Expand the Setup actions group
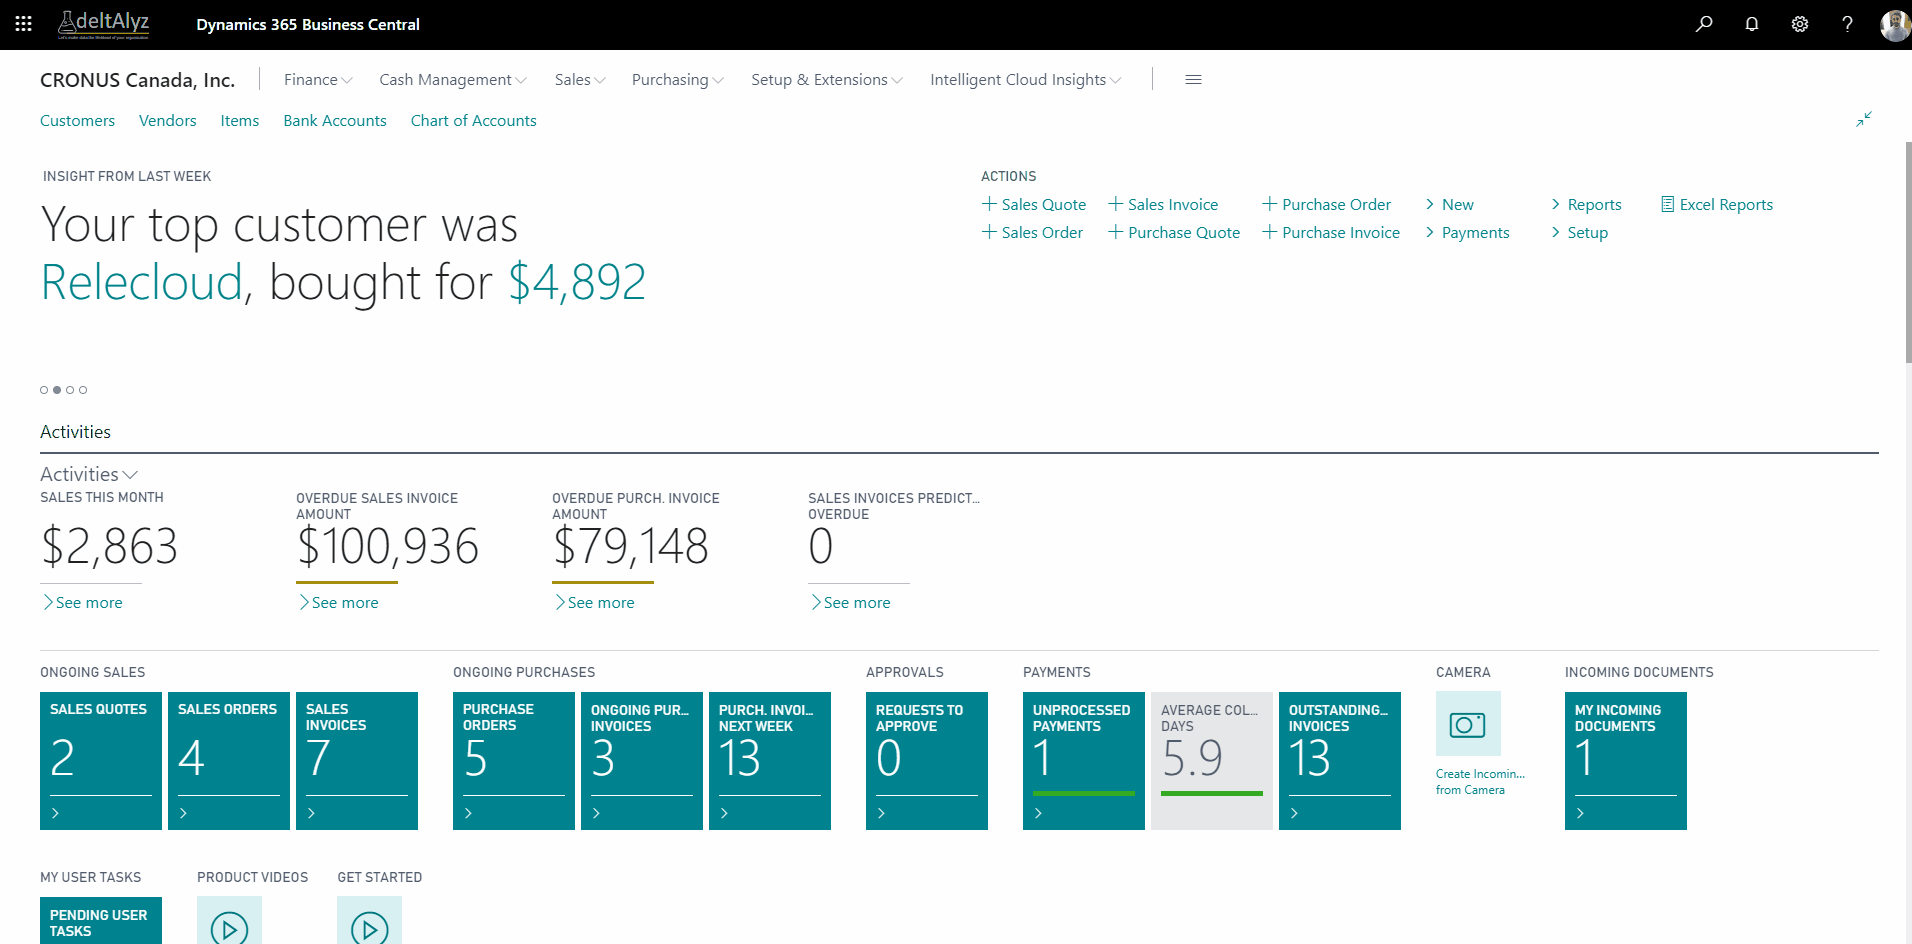This screenshot has height=944, width=1912. pos(1579,232)
